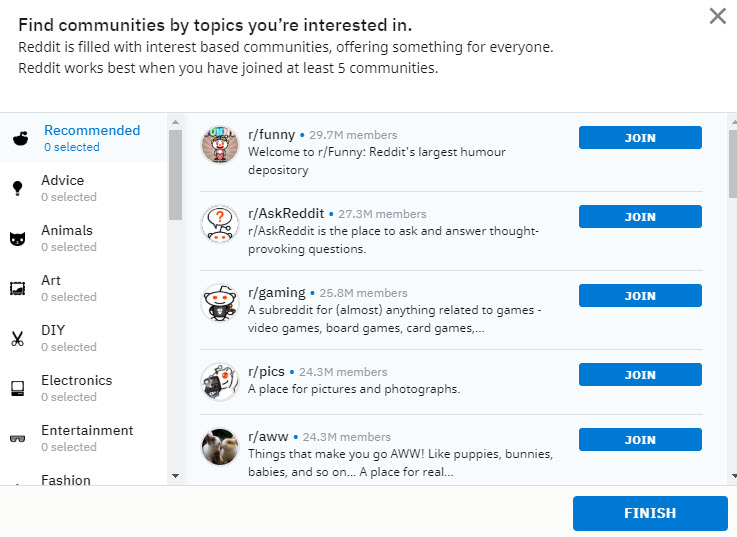737x537 pixels.
Task: Join the r/funny community
Action: pyautogui.click(x=640, y=138)
